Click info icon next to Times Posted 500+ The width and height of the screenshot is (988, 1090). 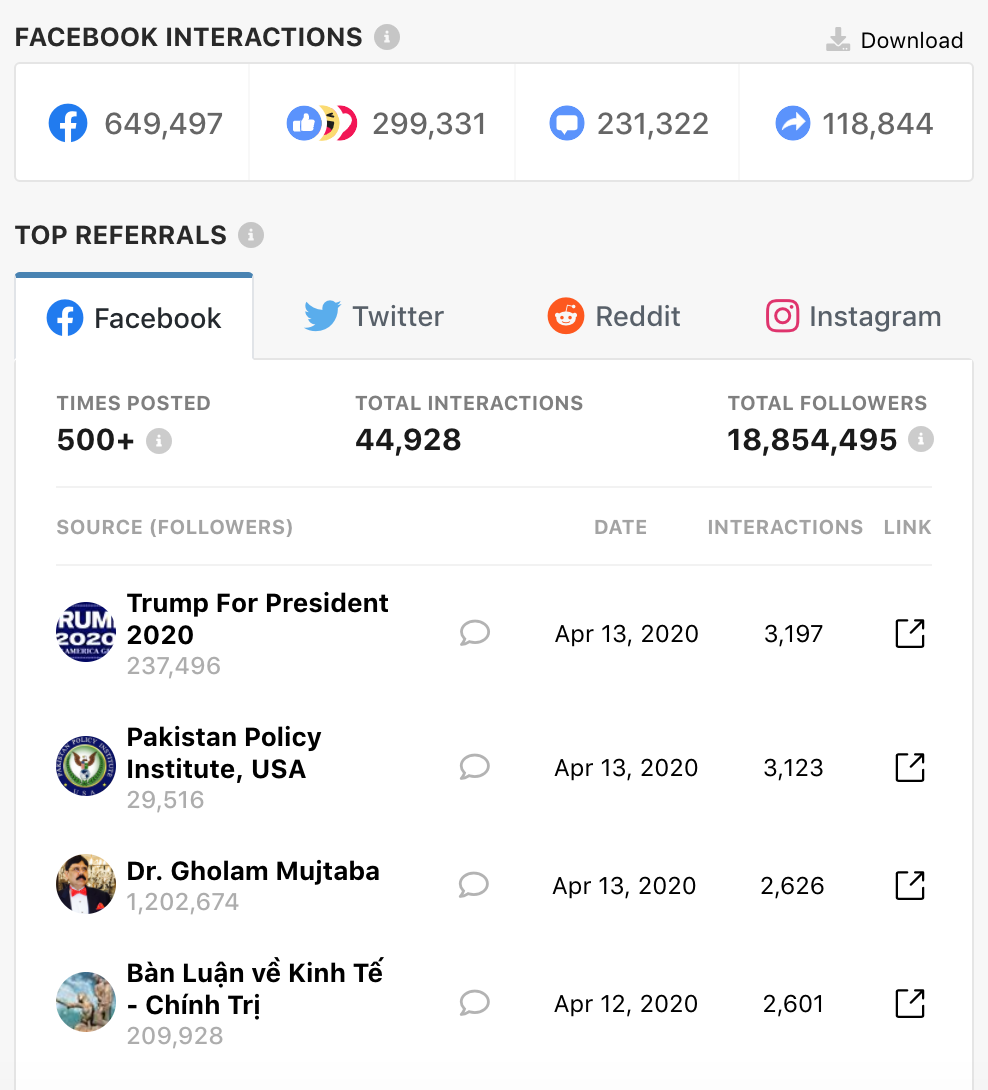pyautogui.click(x=159, y=441)
